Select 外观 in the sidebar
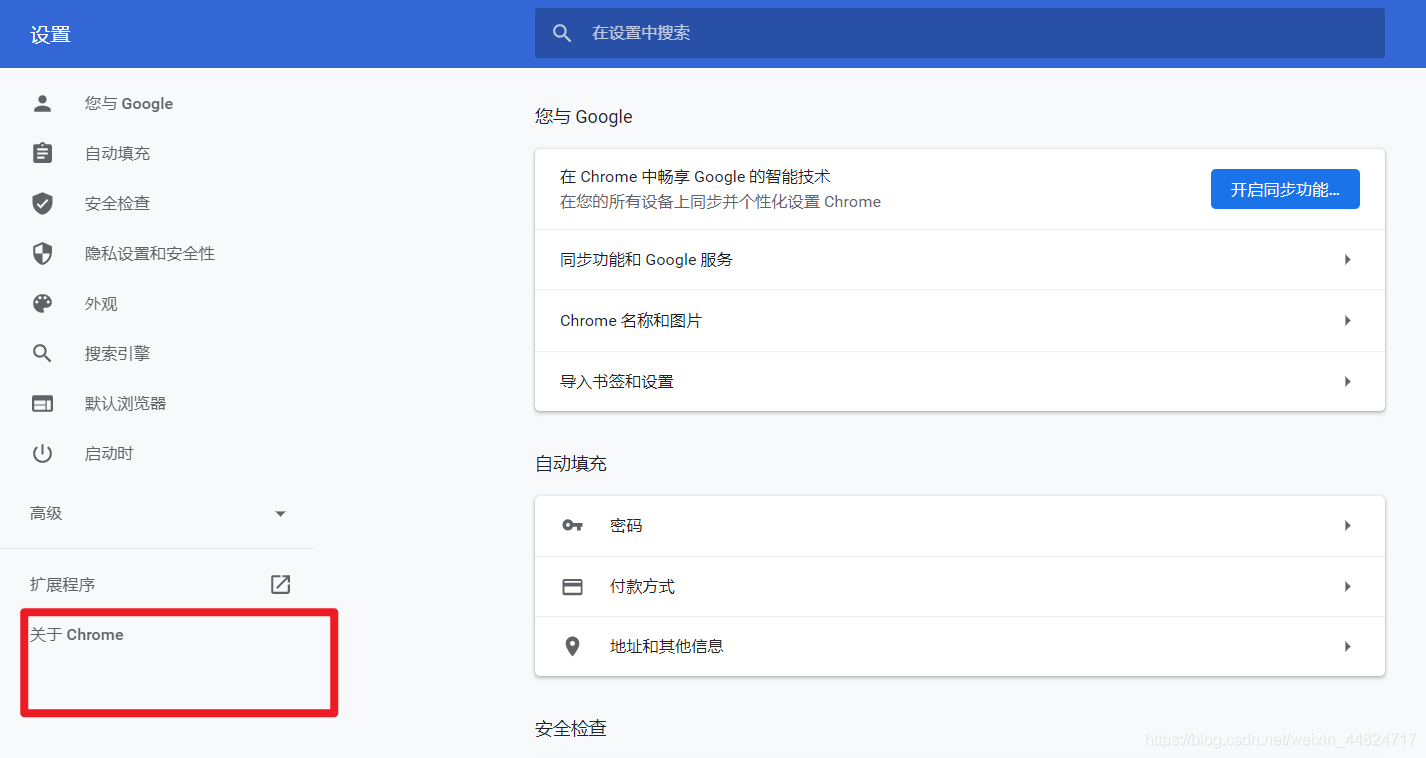Viewport: 1426px width, 758px height. click(x=101, y=303)
